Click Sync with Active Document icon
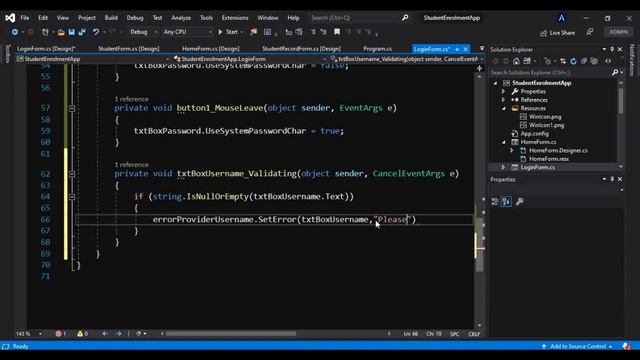 tap(563, 61)
